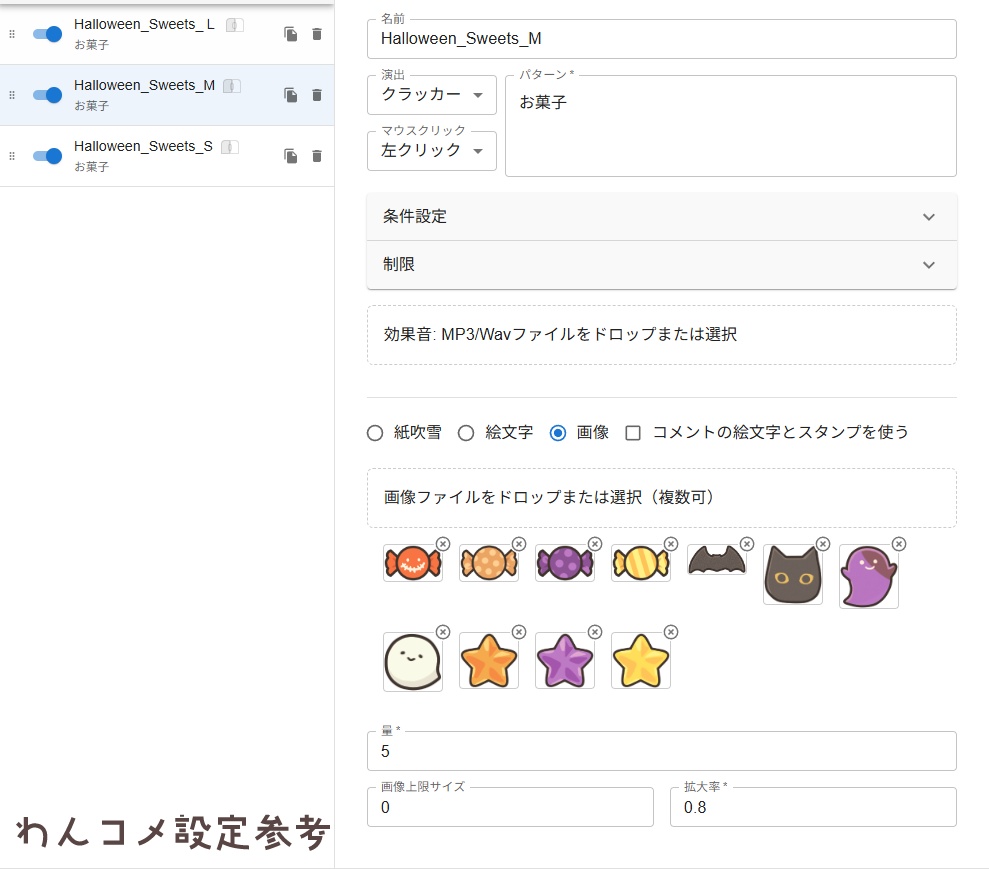
Task: Delete the Halloween_Sweets_M effect
Action: [x=317, y=95]
